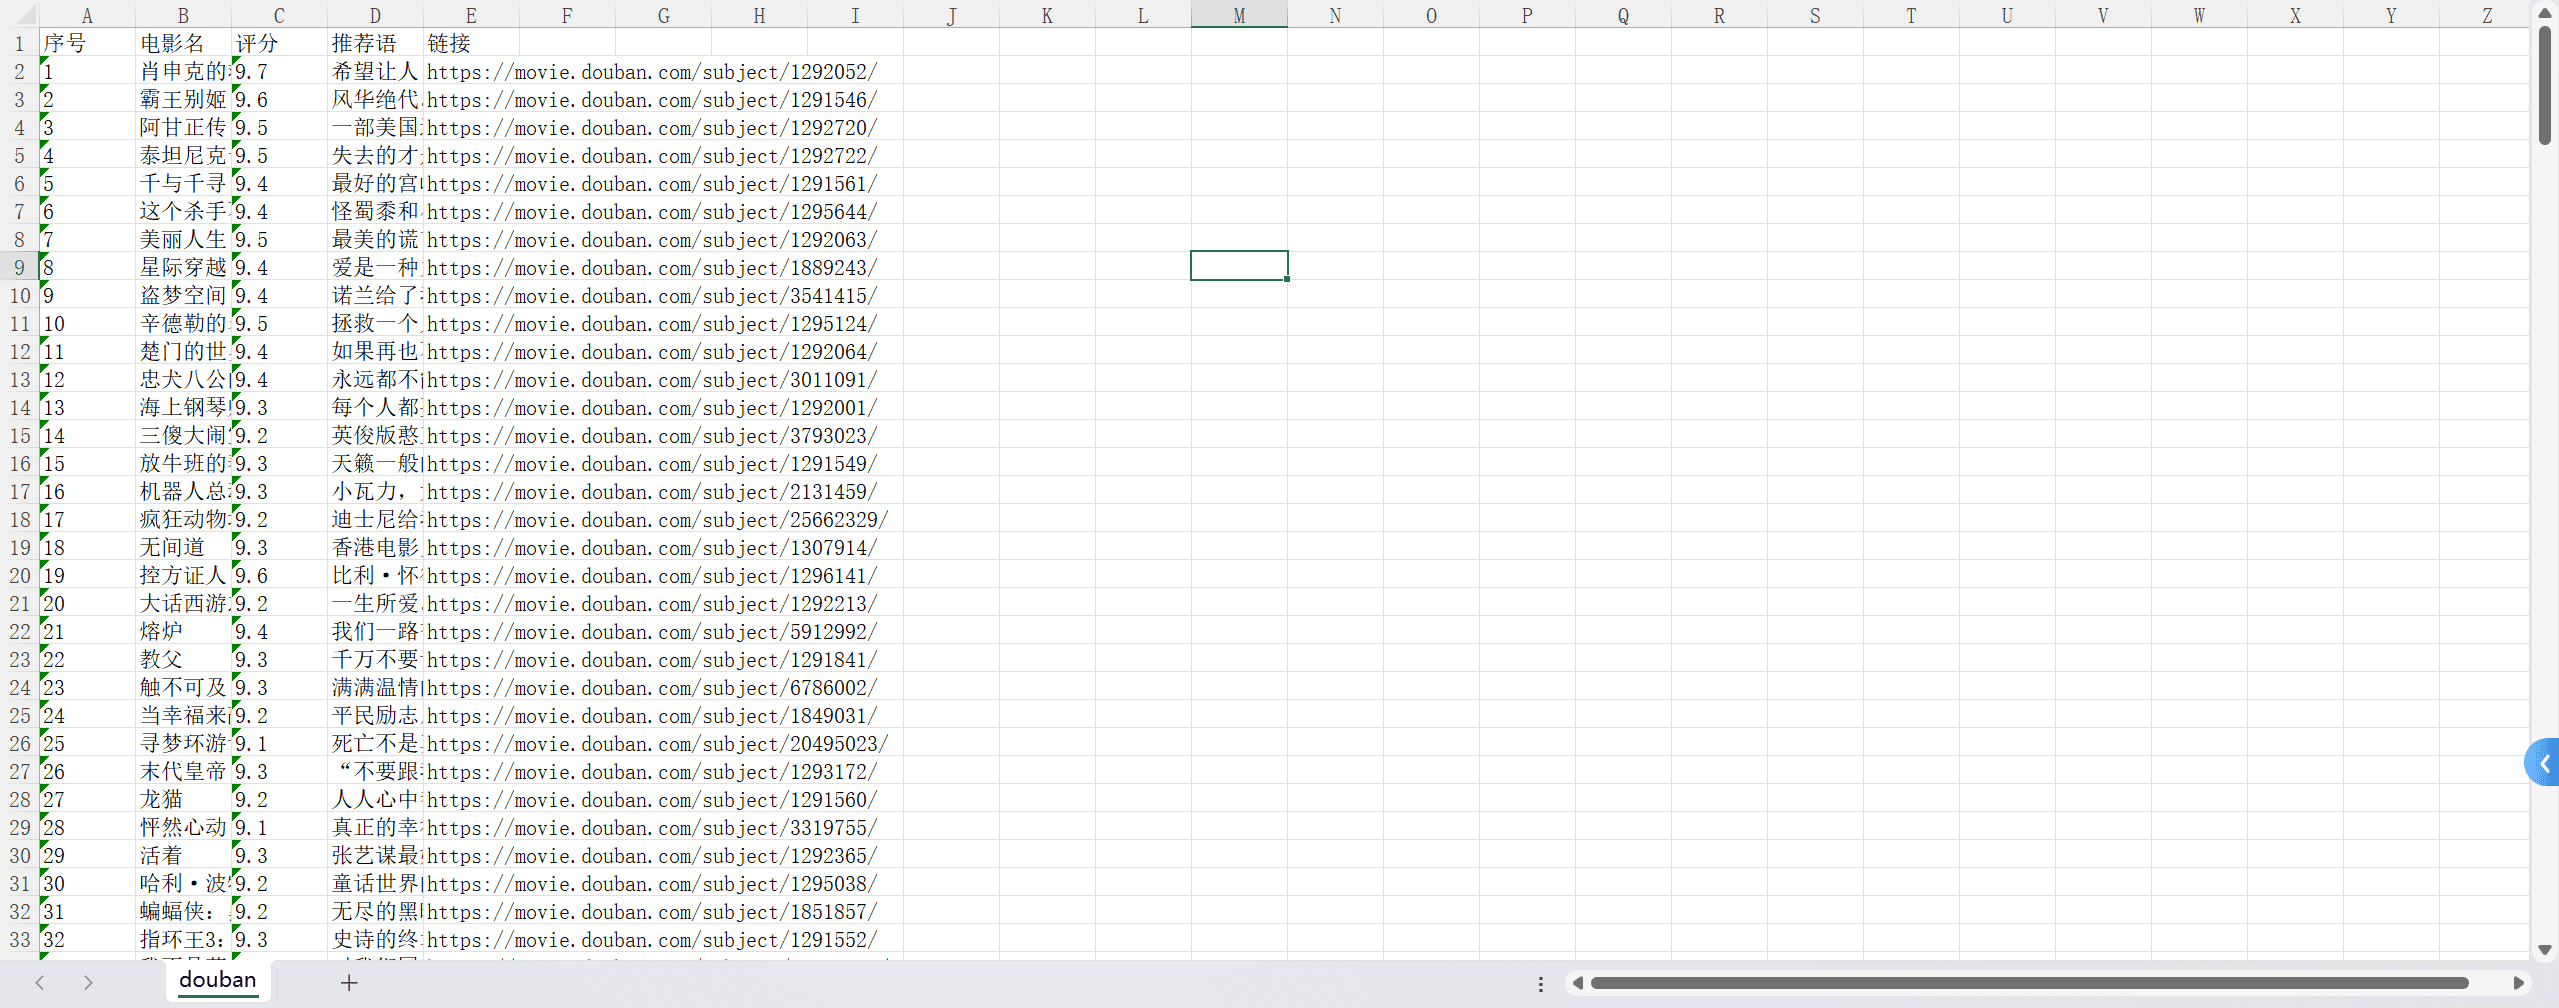2559x1008 pixels.
Task: Click the 电影名 header cell
Action: [x=183, y=43]
